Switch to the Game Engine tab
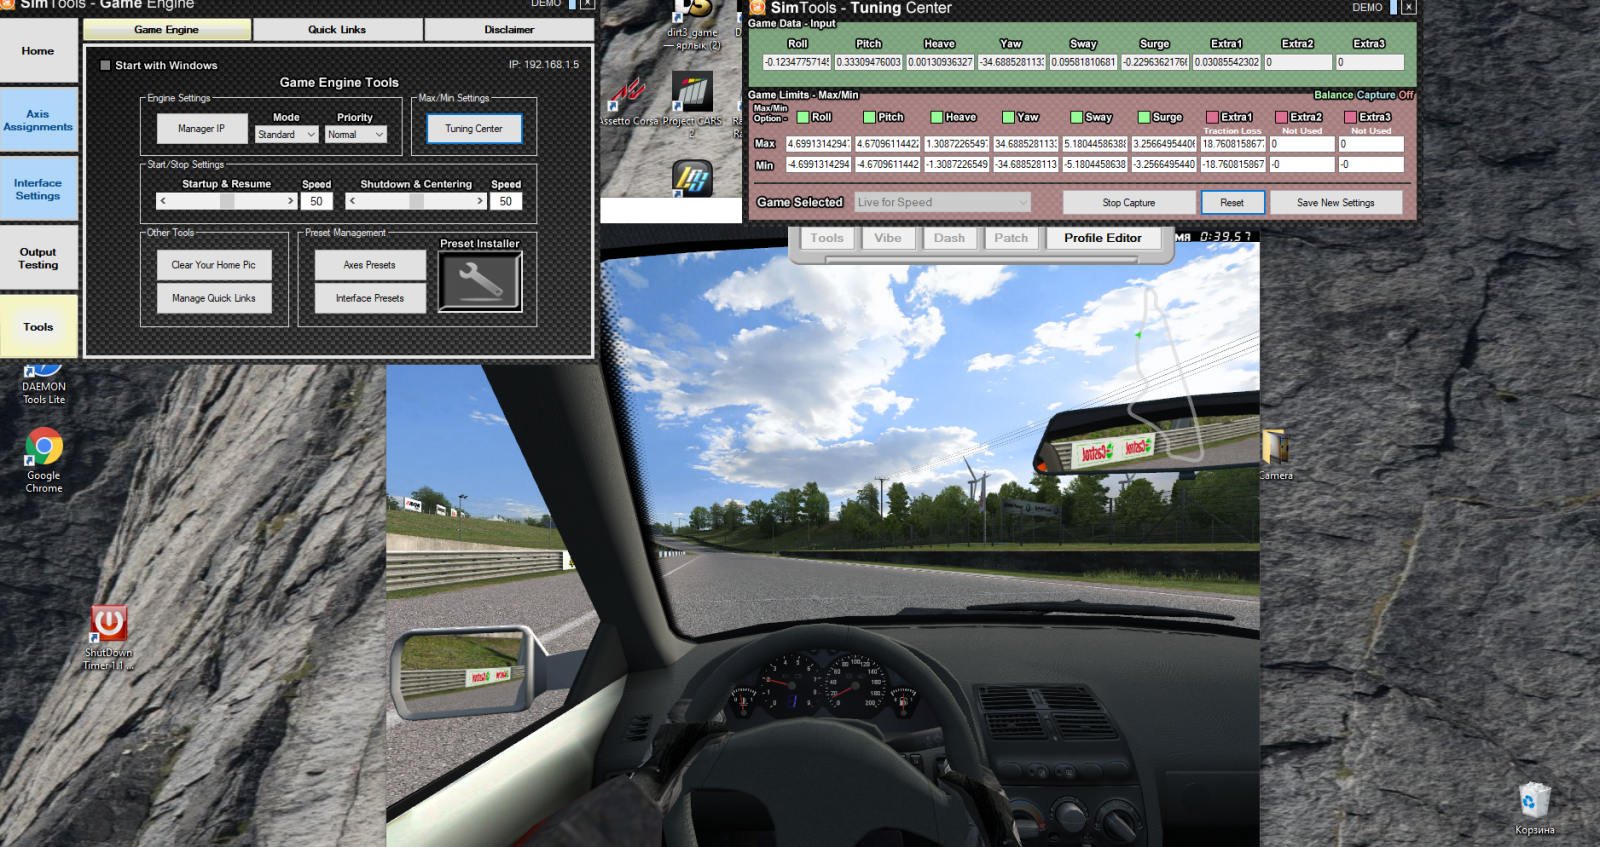1600x847 pixels. point(167,30)
